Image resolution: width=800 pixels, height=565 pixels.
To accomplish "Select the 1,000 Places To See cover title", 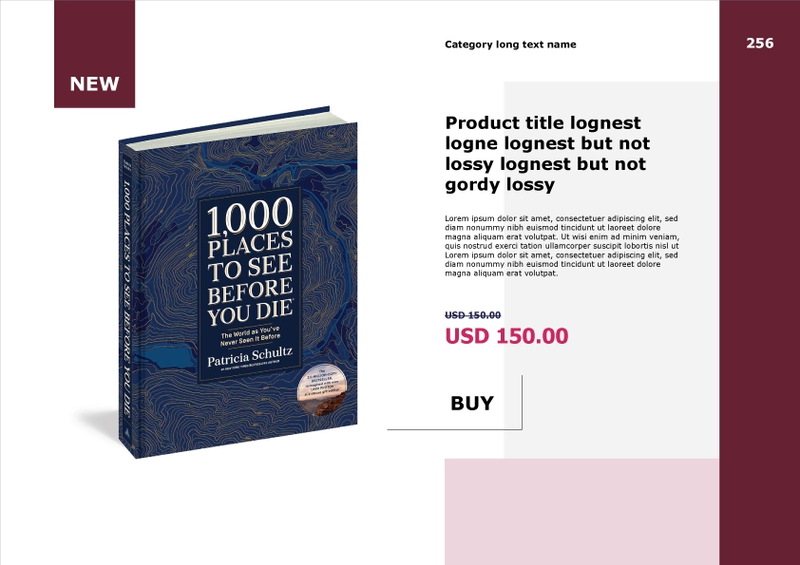I will point(250,261).
